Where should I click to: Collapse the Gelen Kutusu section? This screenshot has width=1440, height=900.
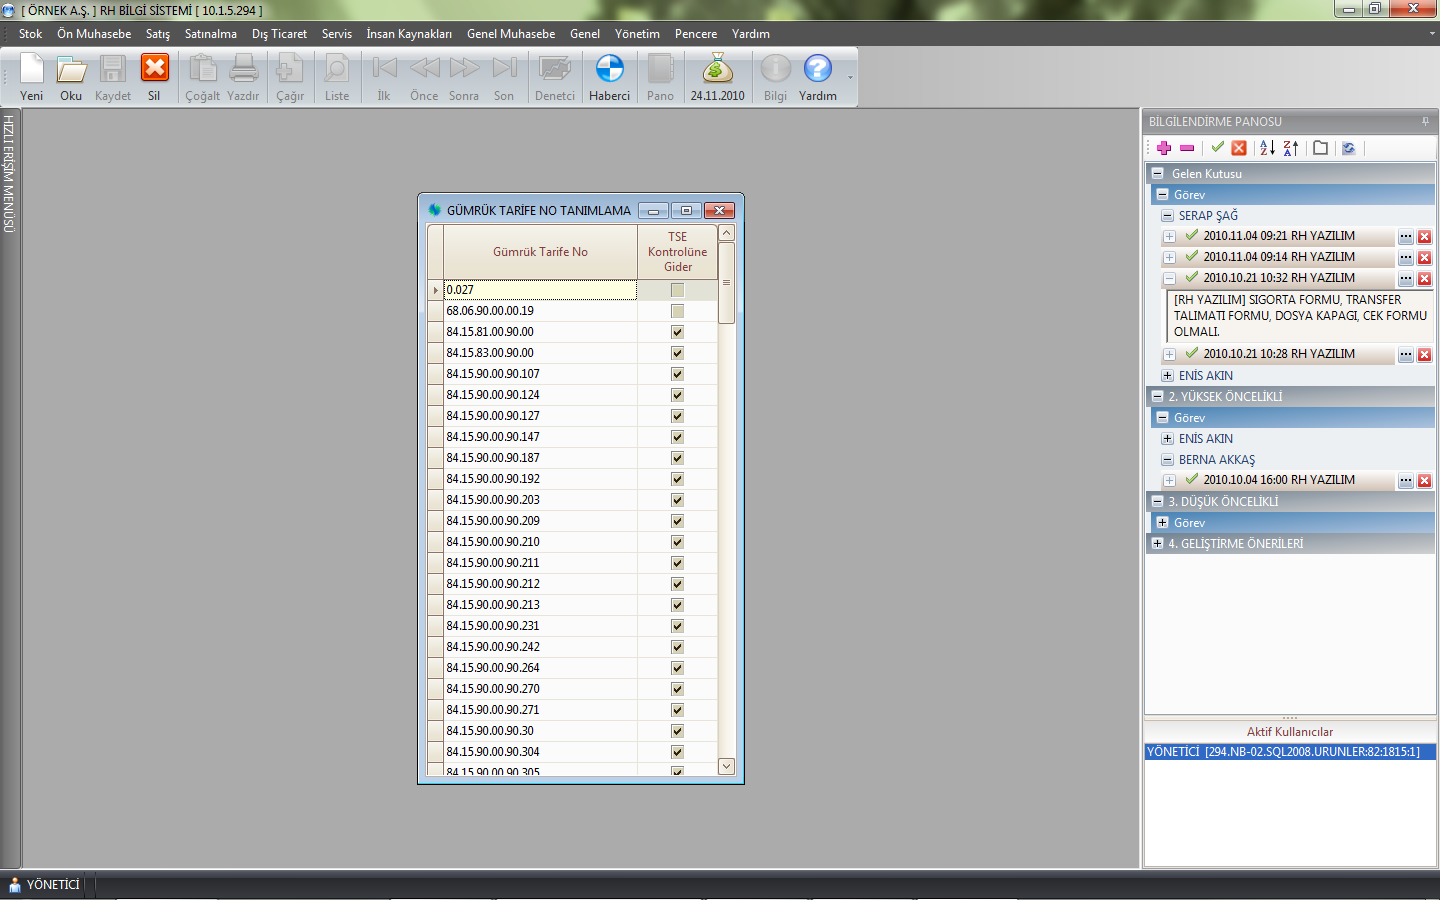(1158, 173)
